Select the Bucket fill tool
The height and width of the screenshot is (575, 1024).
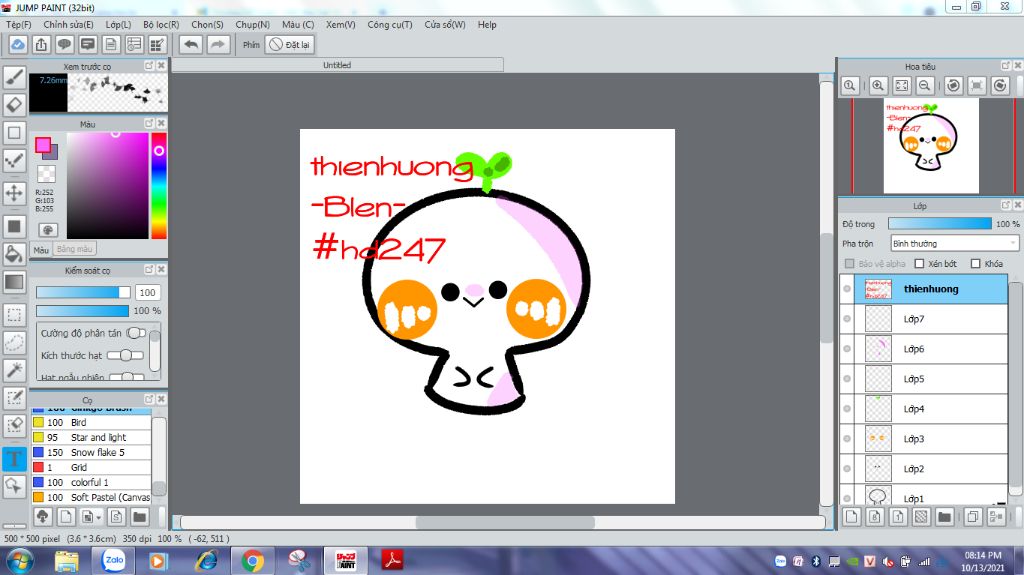pos(14,254)
